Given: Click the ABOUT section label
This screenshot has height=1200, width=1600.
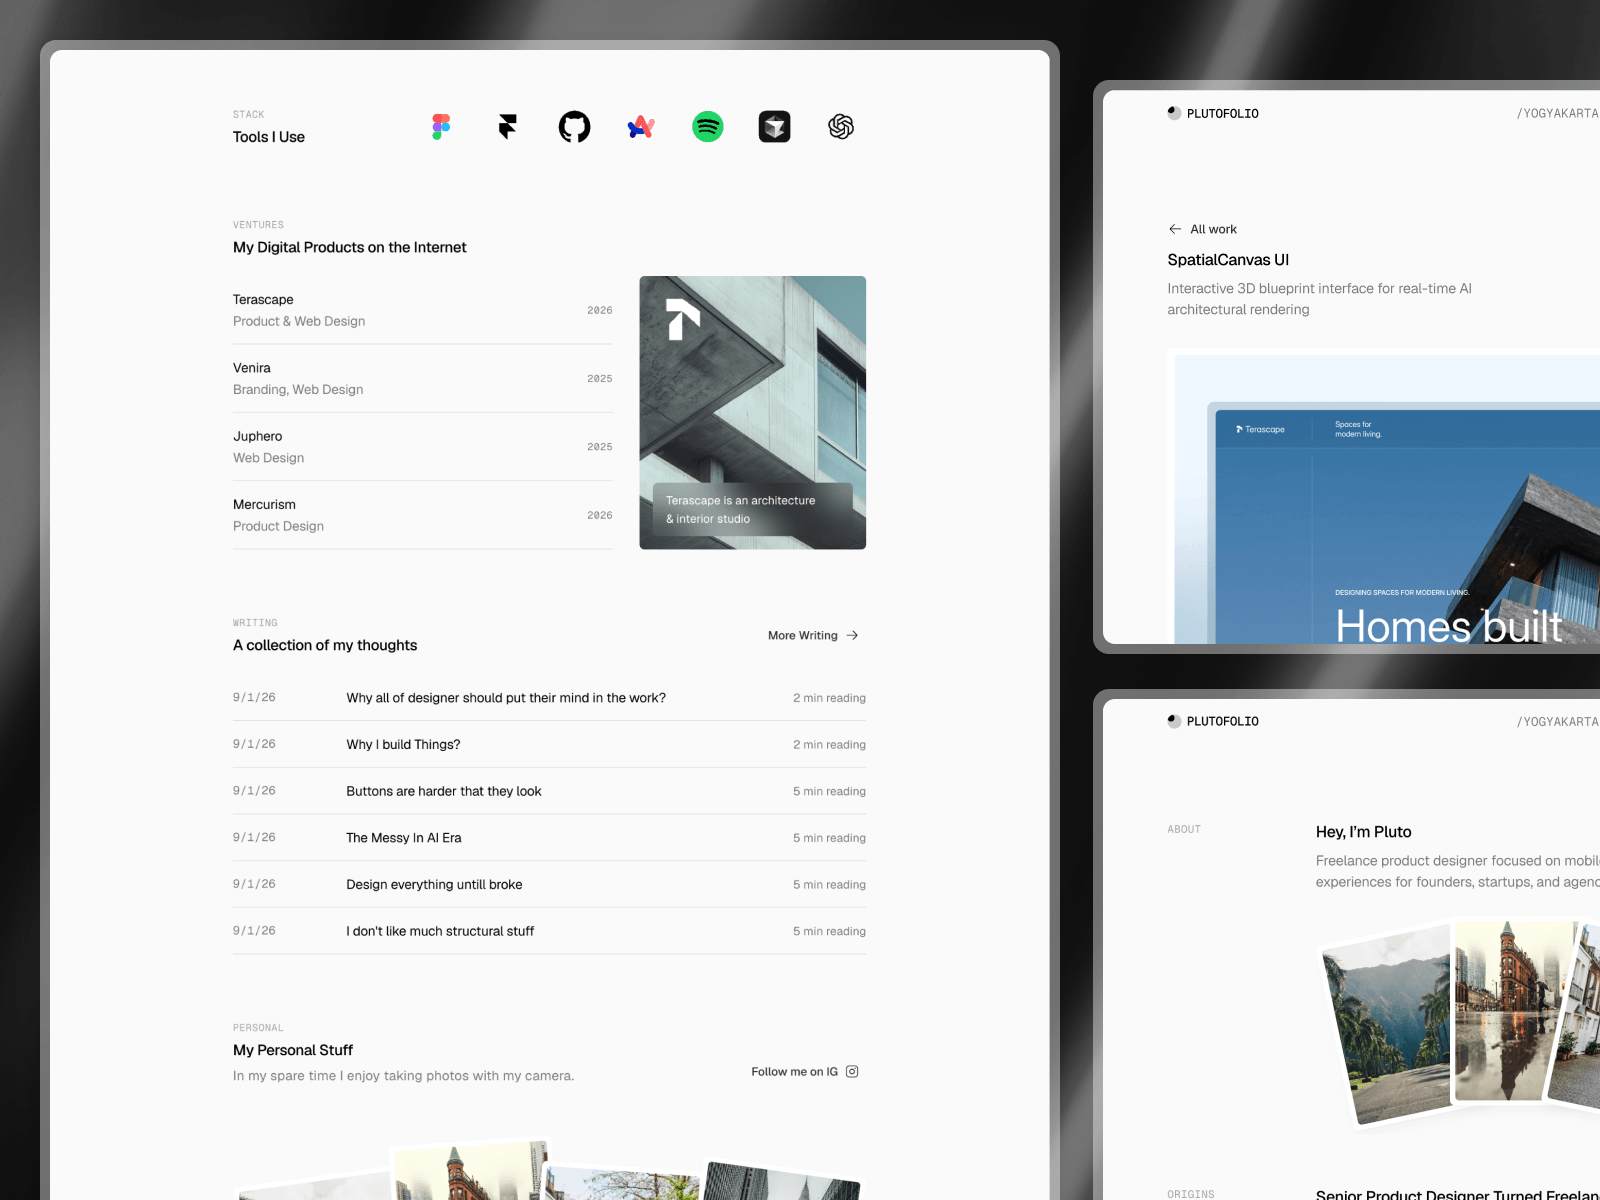Looking at the screenshot, I should (1184, 829).
